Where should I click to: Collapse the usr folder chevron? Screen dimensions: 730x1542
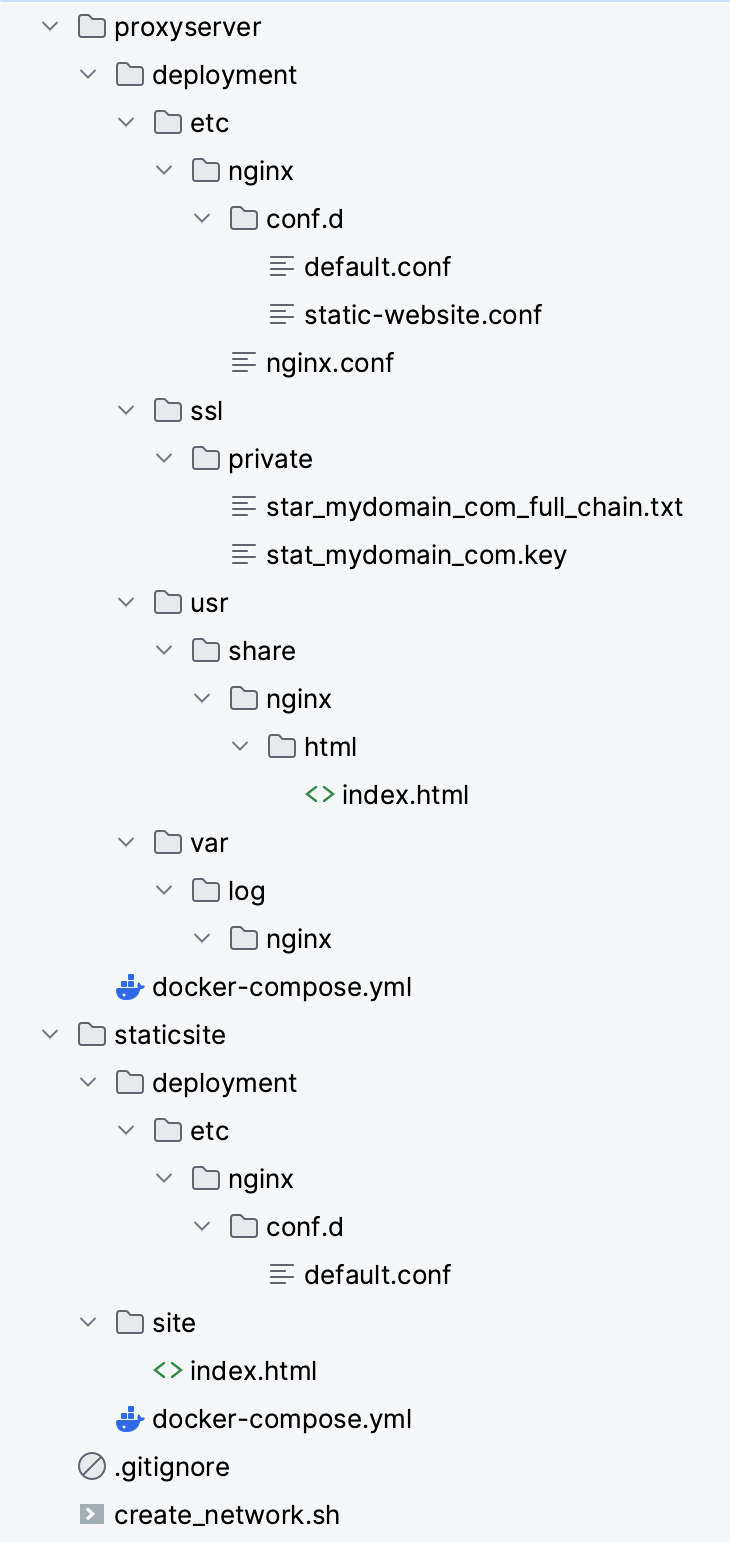126,603
